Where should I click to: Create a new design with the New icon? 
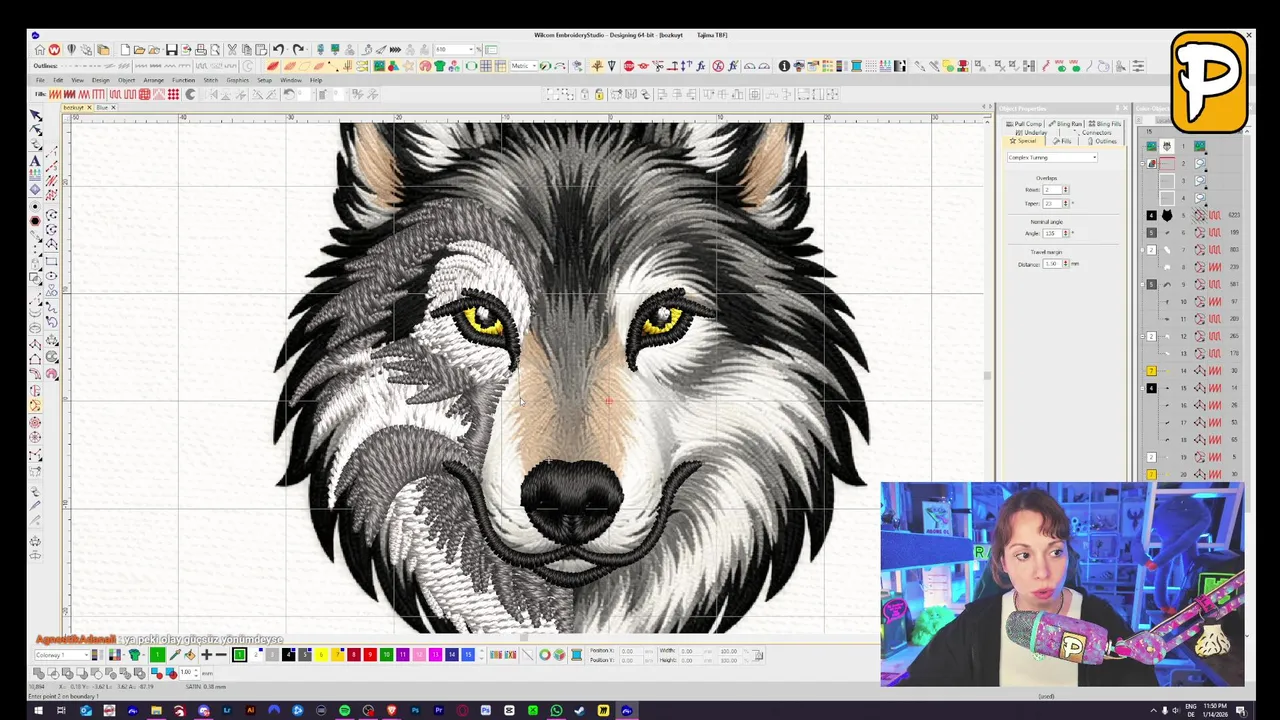tap(125, 50)
